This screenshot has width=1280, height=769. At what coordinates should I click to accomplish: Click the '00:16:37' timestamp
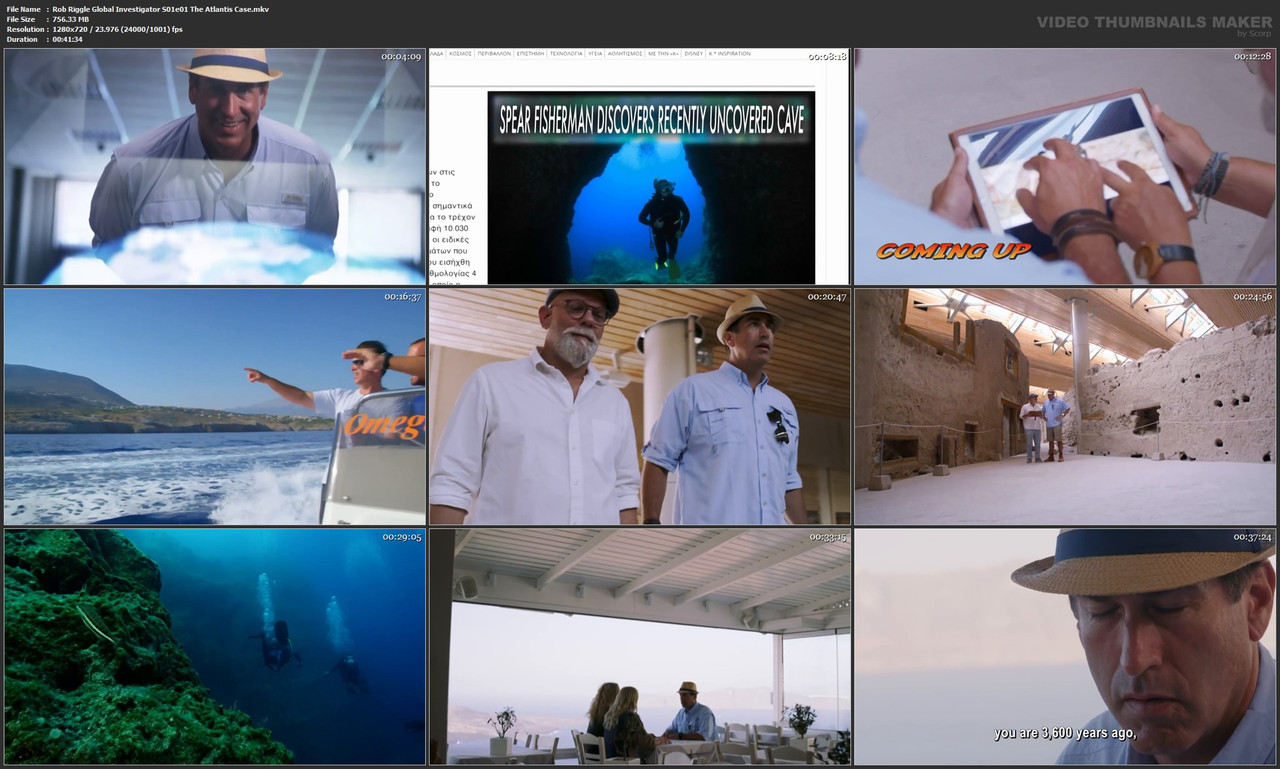(403, 297)
